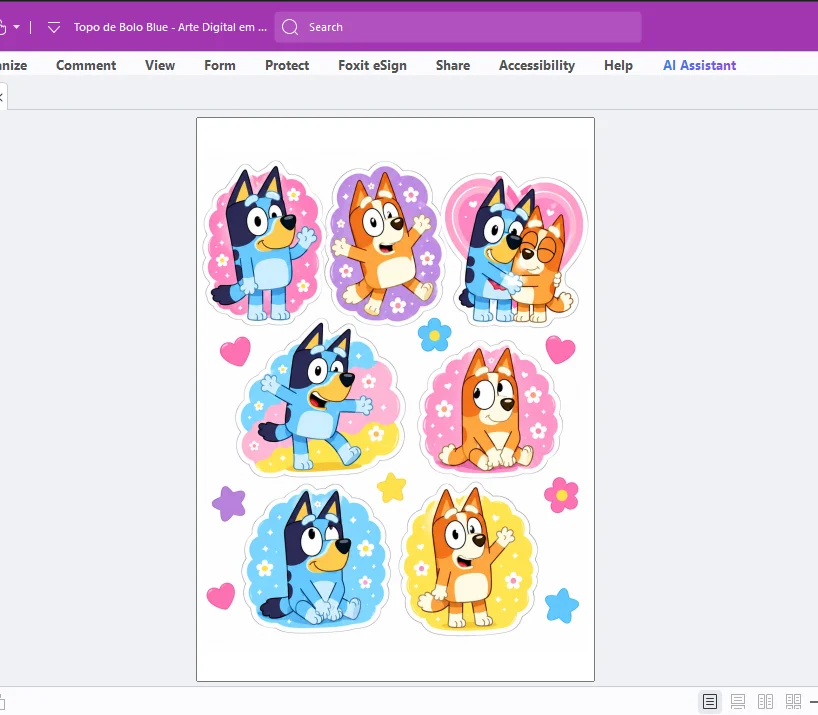This screenshot has width=818, height=715.
Task: Open the Accessibility tab
Action: 537,65
